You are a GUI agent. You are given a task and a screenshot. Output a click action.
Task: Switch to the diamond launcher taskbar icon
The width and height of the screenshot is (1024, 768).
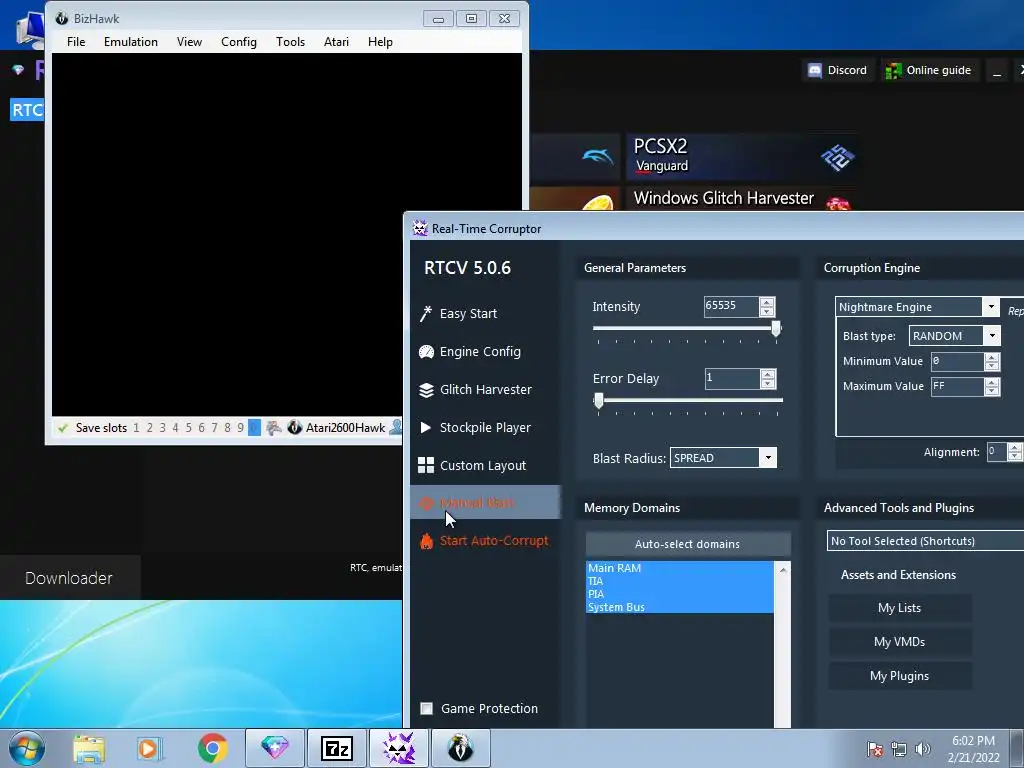click(x=274, y=748)
